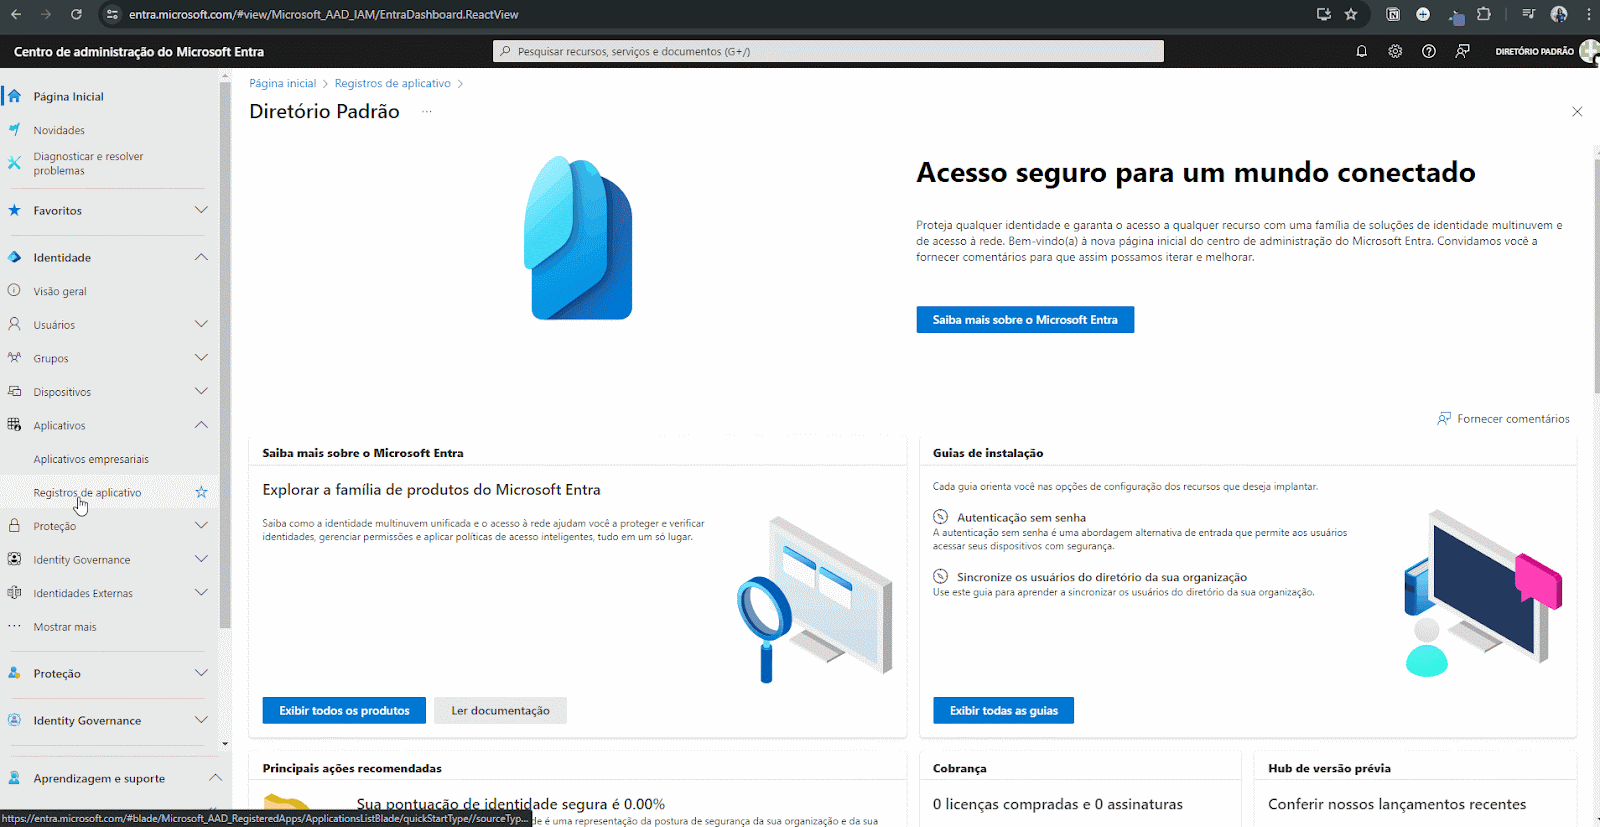This screenshot has height=827, width=1600.
Task: Click Saiba mais sobre o Microsoft Entra button
Action: coord(1025,320)
